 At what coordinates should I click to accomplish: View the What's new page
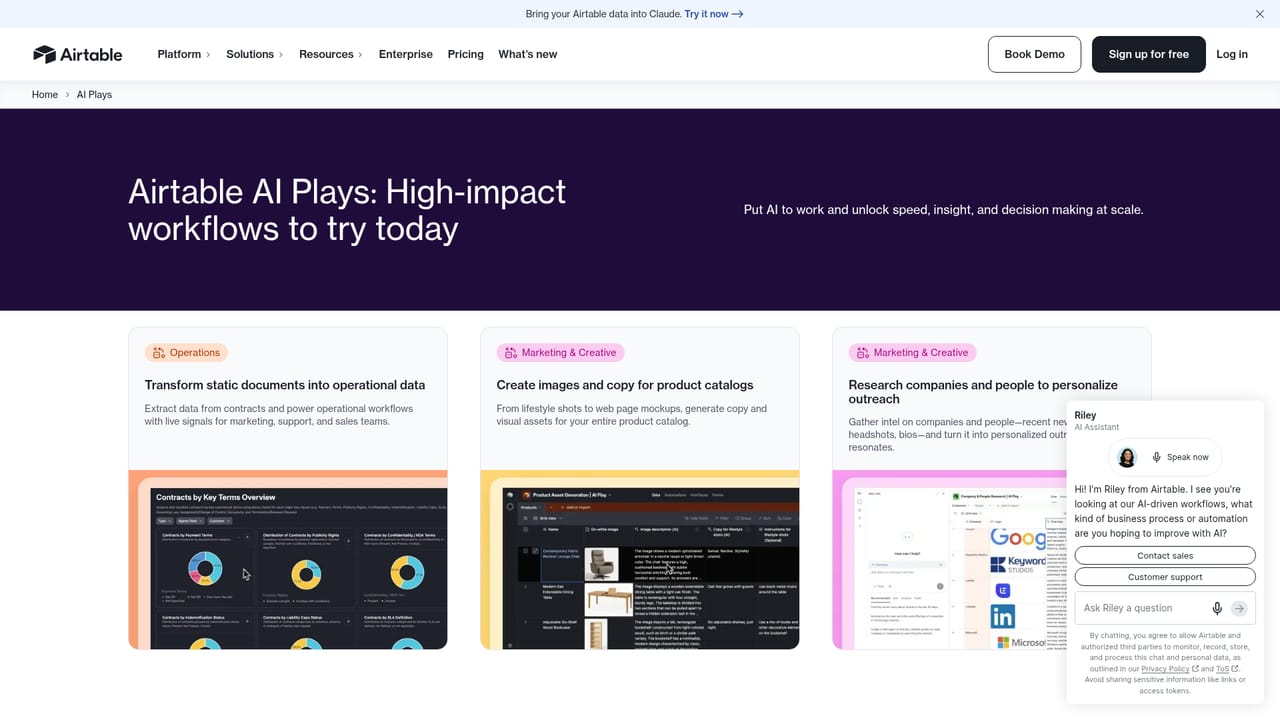(x=528, y=54)
